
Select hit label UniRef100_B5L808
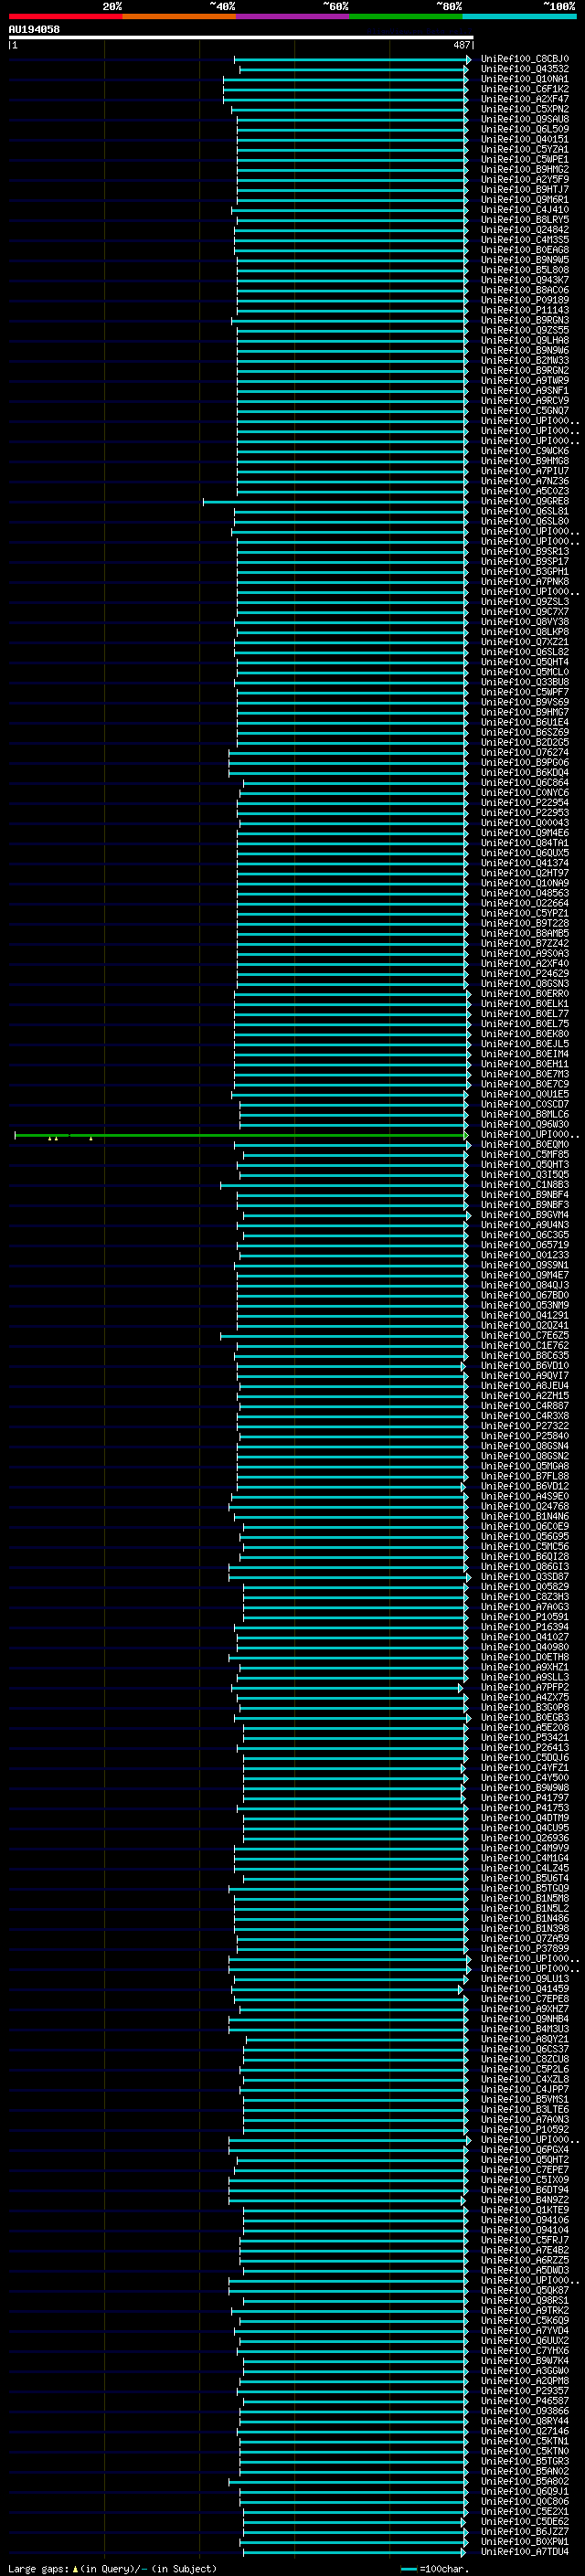pos(524,270)
